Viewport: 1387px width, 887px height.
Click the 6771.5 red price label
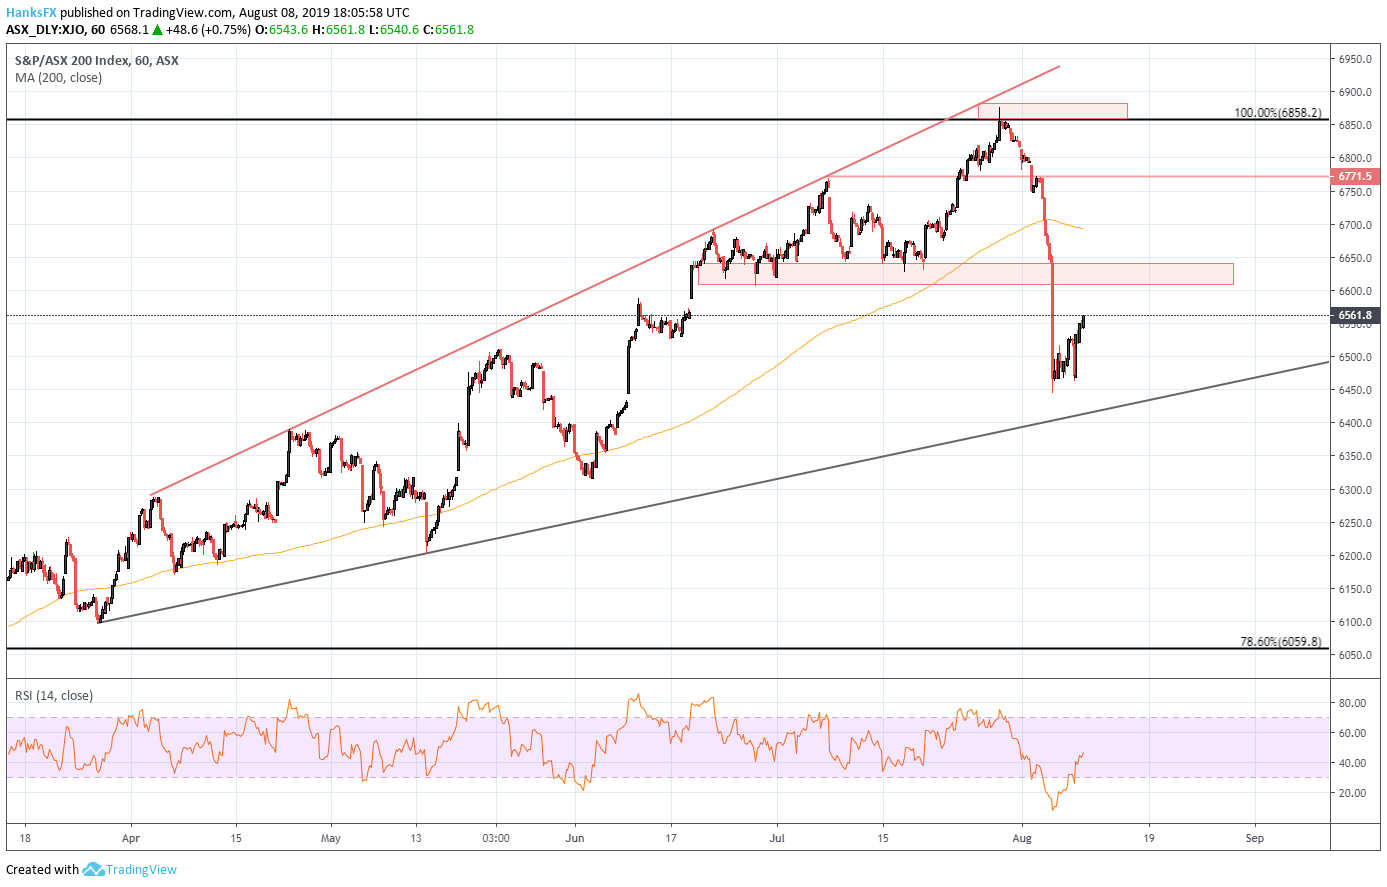coord(1355,176)
